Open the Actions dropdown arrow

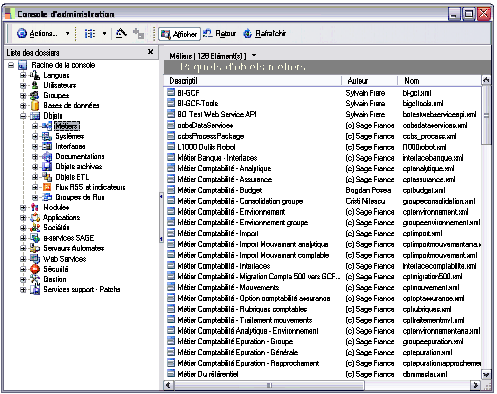[68, 34]
